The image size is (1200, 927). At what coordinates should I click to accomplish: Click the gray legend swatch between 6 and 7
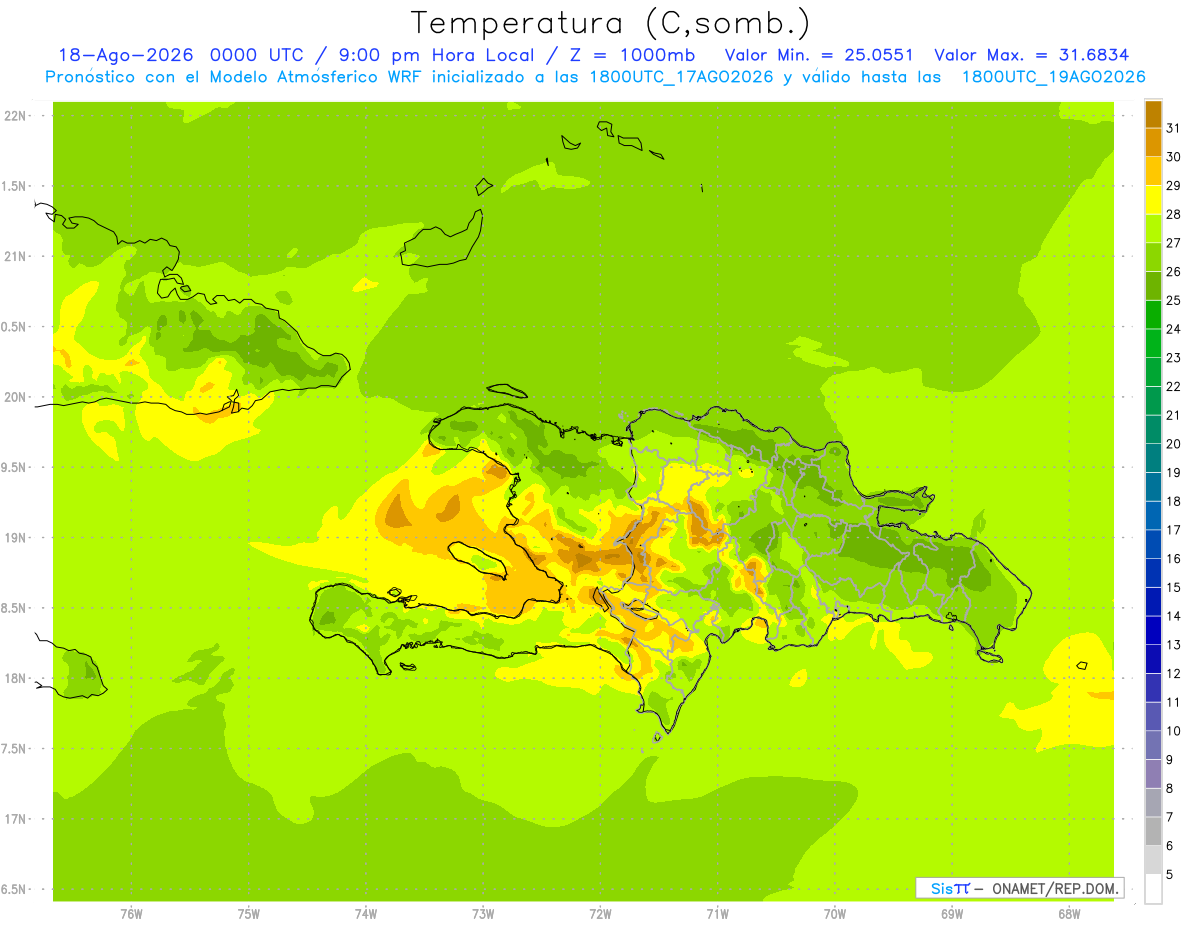click(x=1153, y=831)
